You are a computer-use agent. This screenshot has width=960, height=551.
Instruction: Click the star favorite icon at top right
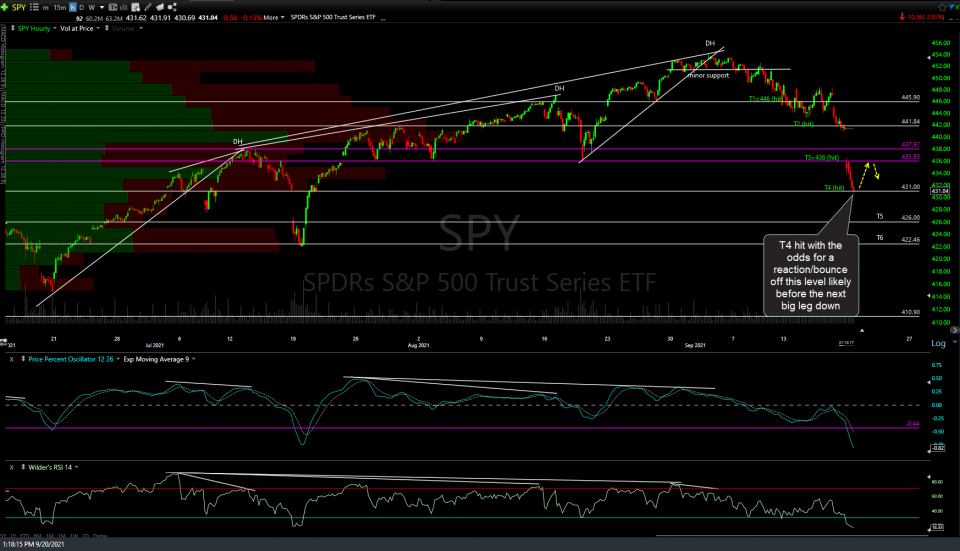(x=942, y=7)
